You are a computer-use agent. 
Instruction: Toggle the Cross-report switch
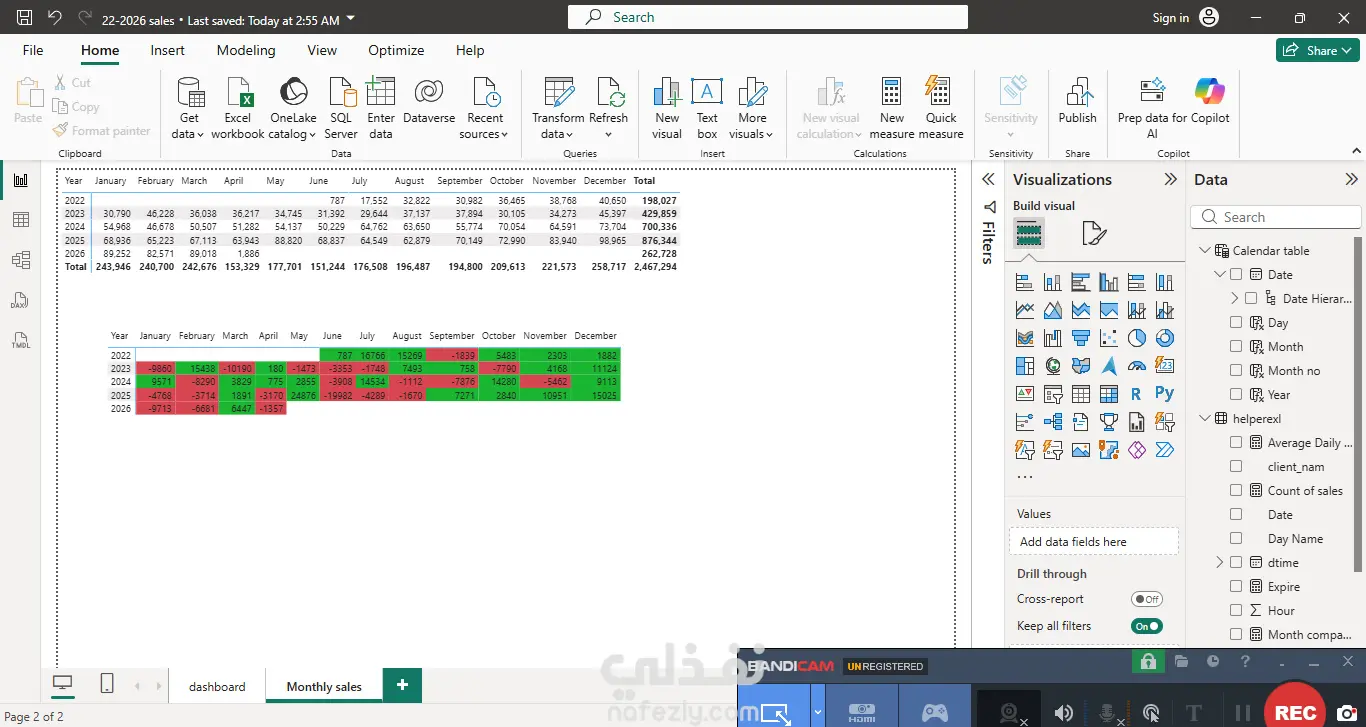coord(1147,599)
